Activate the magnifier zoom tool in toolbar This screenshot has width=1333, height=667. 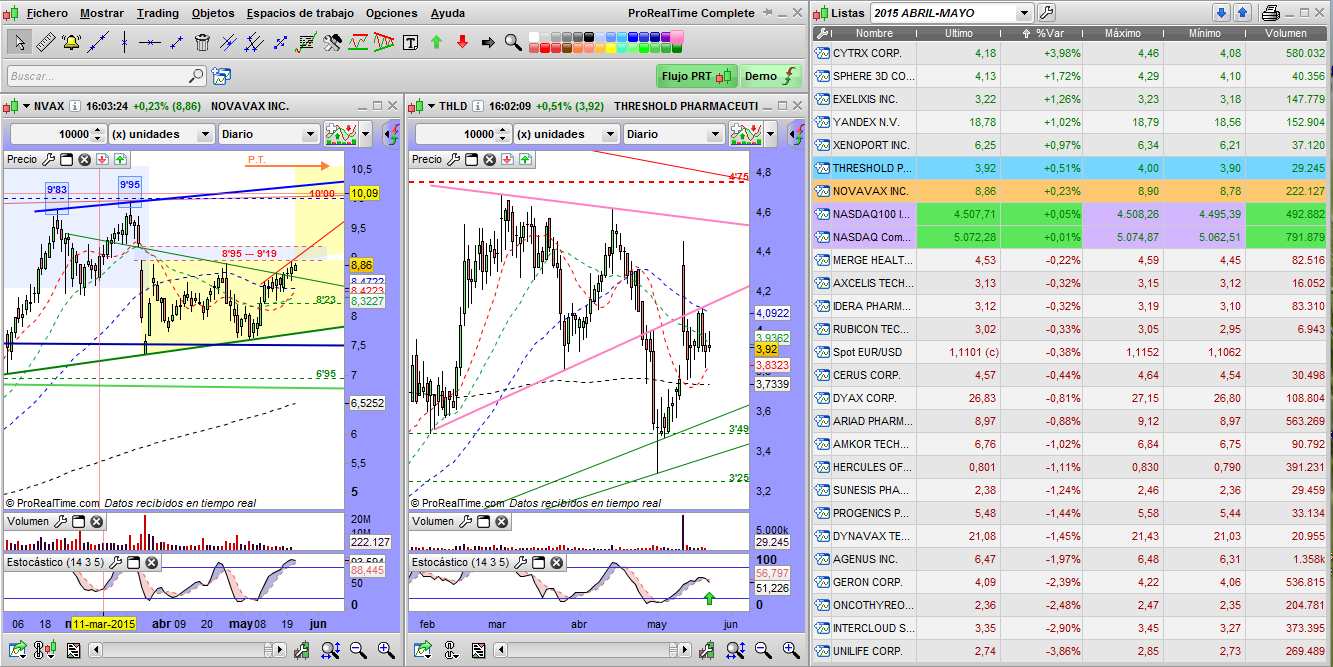tap(514, 42)
